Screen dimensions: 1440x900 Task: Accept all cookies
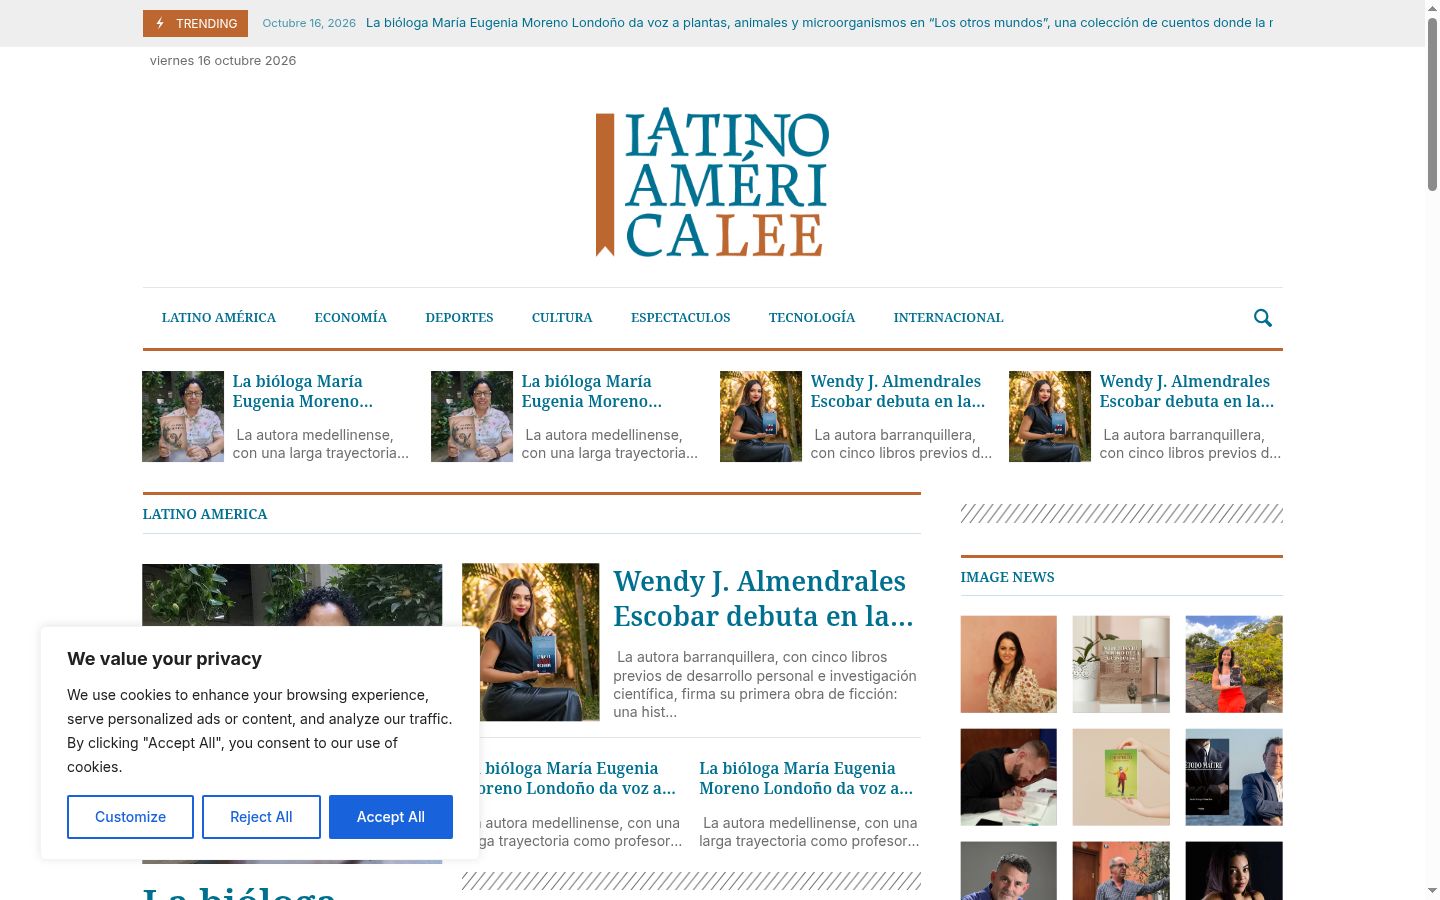click(391, 817)
